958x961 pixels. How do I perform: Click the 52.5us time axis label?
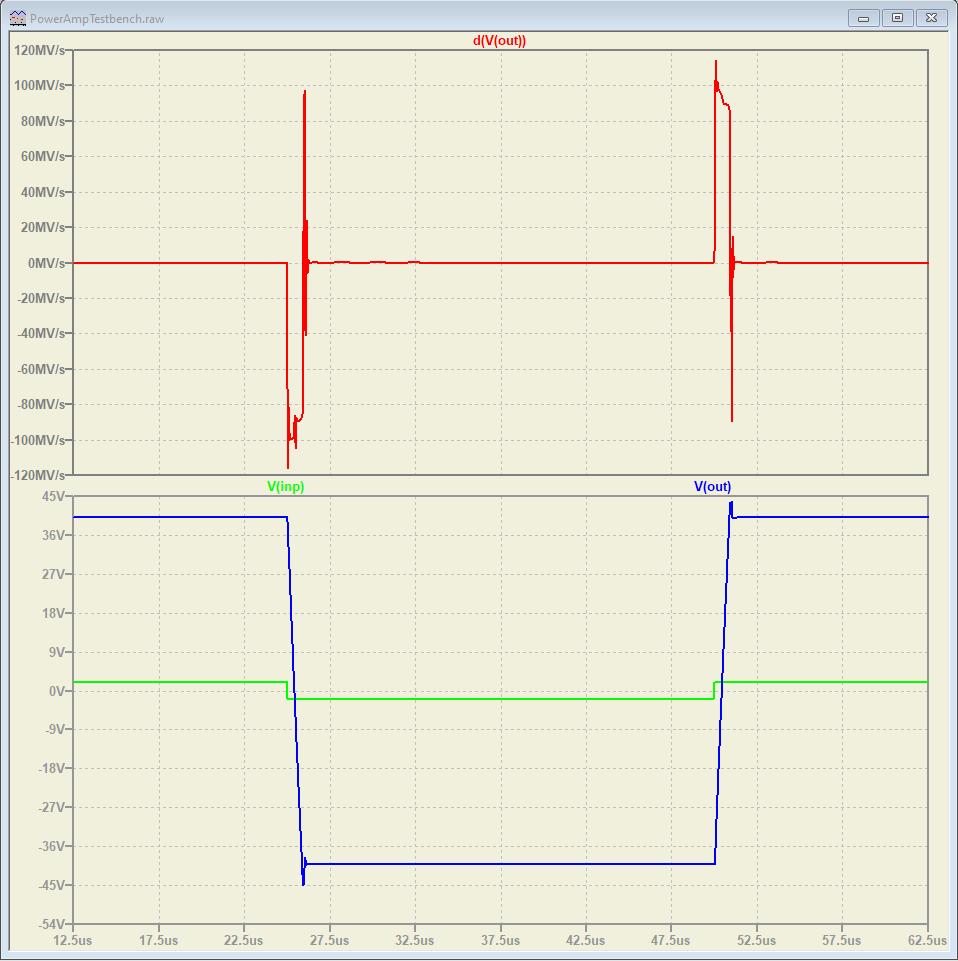(x=756, y=940)
